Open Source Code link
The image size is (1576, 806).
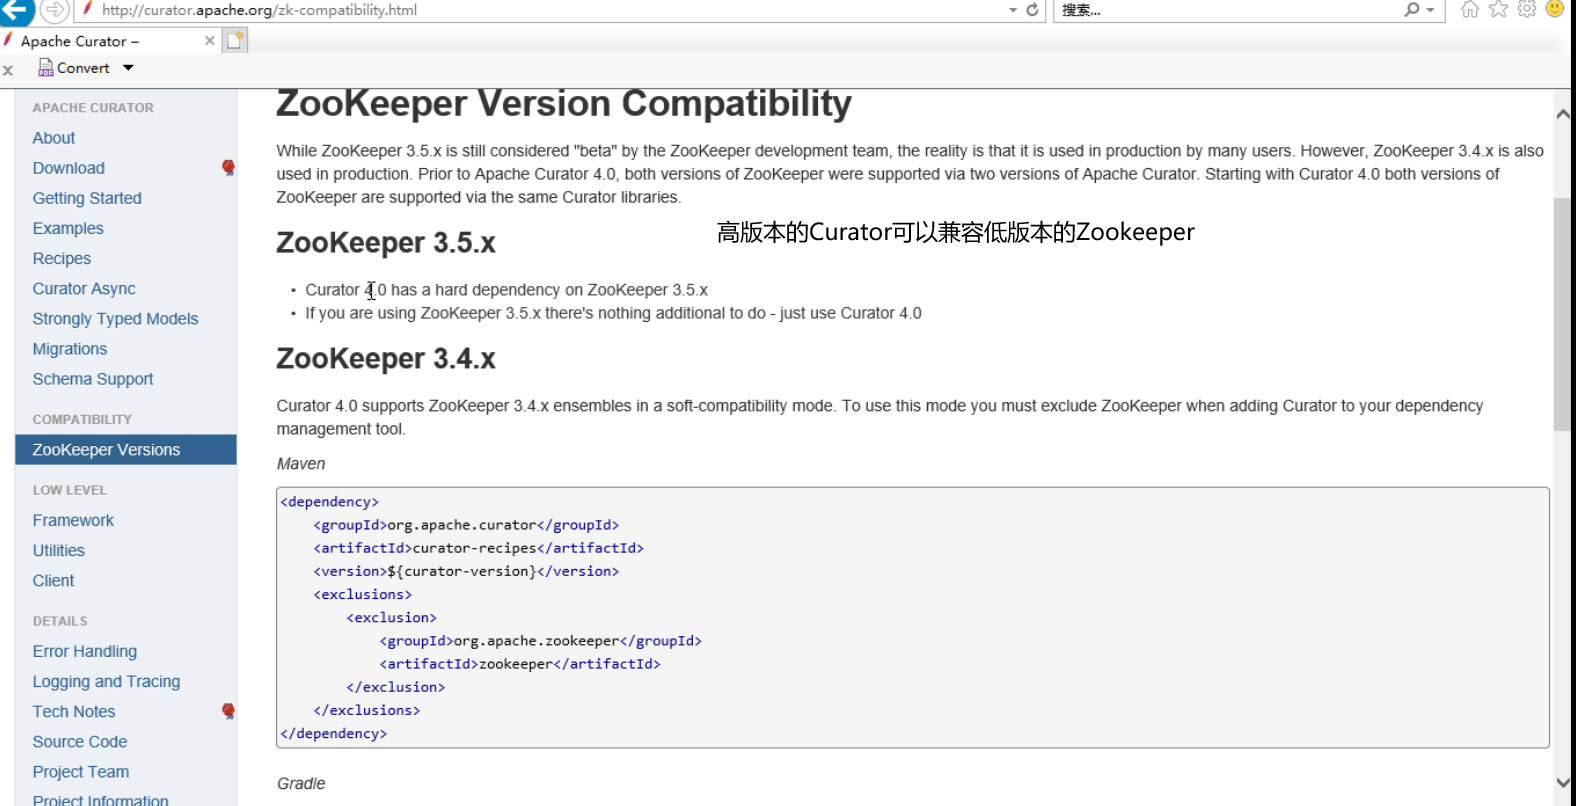coord(80,741)
